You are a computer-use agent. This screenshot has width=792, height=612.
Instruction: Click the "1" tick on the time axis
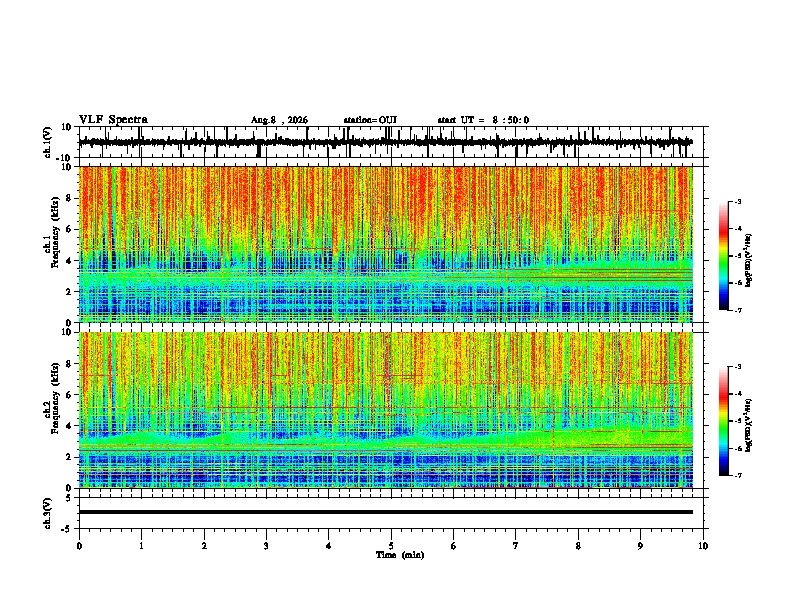(141, 546)
